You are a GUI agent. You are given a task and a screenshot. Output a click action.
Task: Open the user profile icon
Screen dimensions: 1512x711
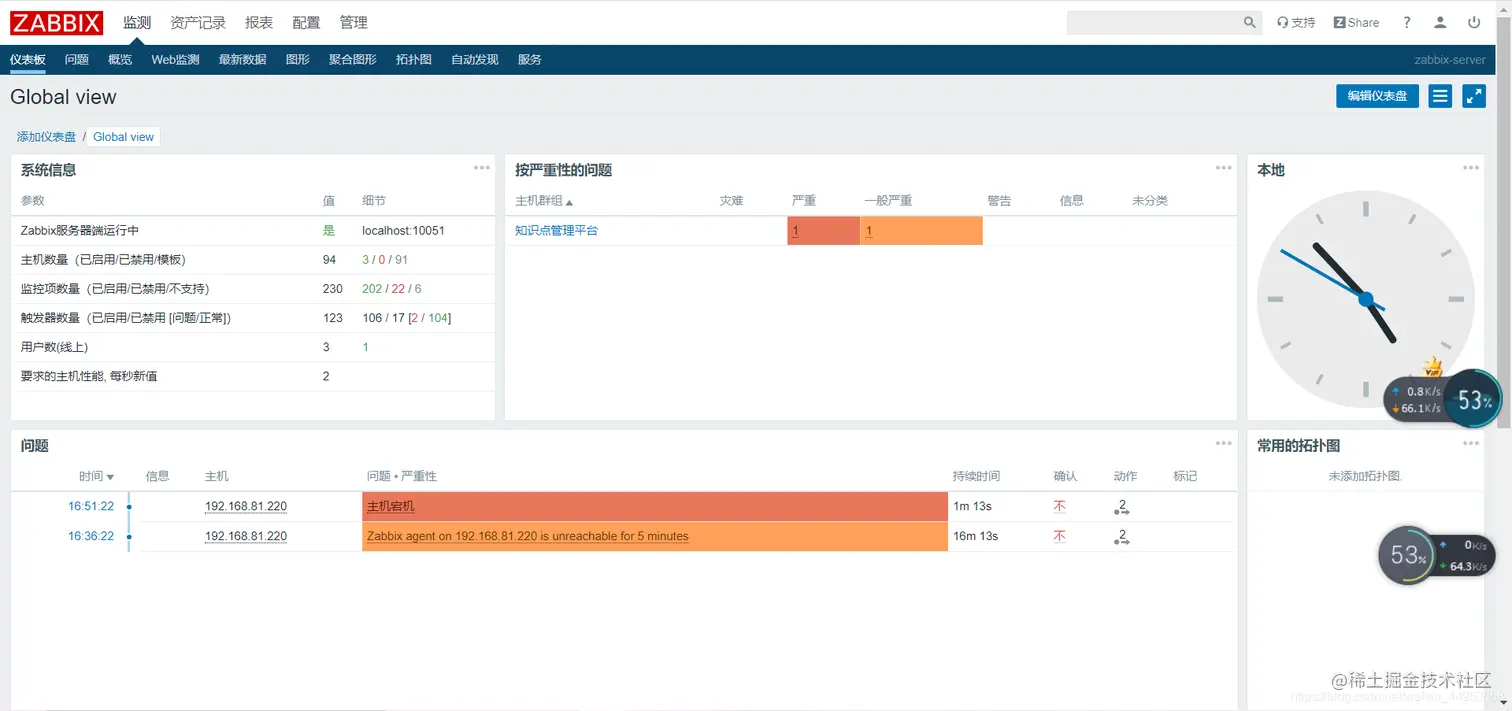tap(1440, 22)
